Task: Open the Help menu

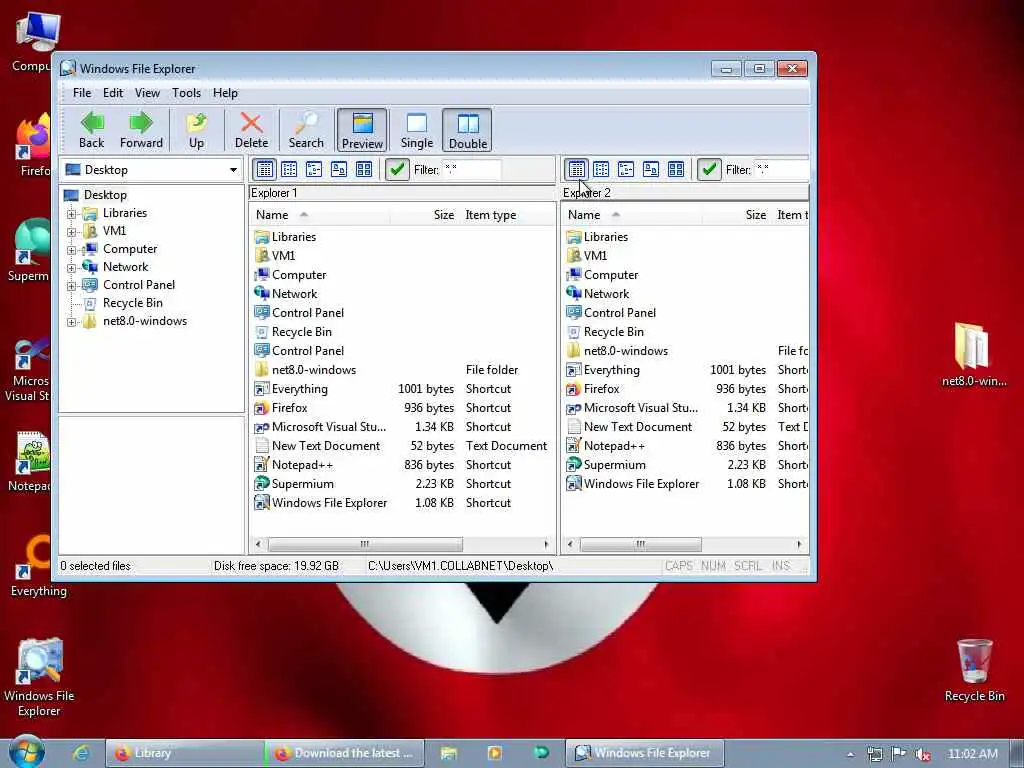Action: tap(225, 93)
